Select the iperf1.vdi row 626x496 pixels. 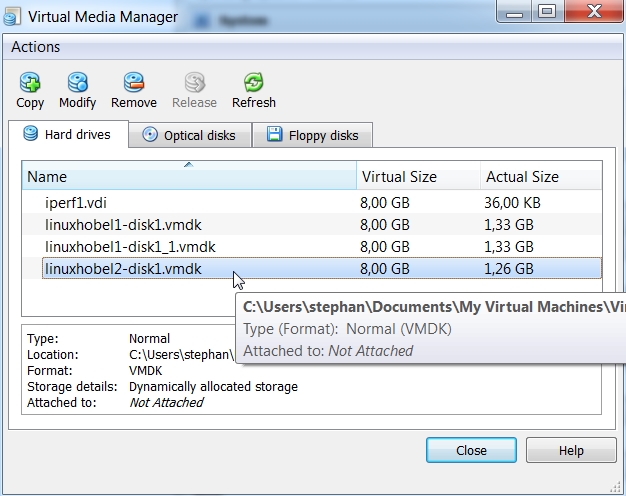pyautogui.click(x=312, y=203)
